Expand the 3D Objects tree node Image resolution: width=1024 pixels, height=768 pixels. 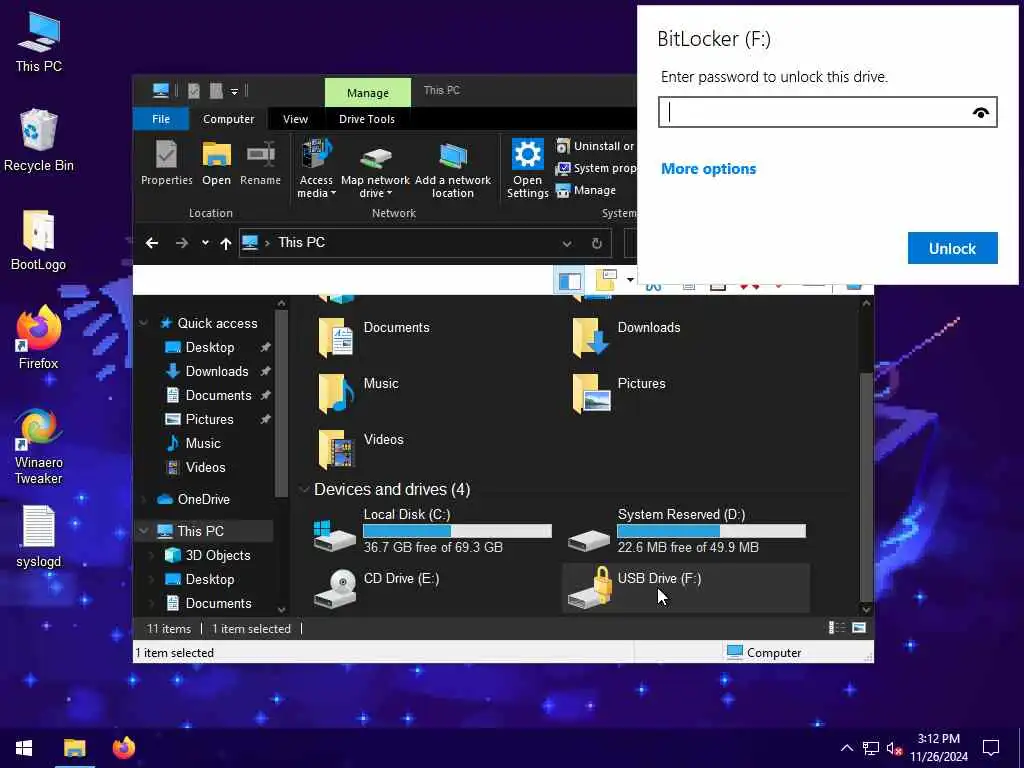coord(152,556)
